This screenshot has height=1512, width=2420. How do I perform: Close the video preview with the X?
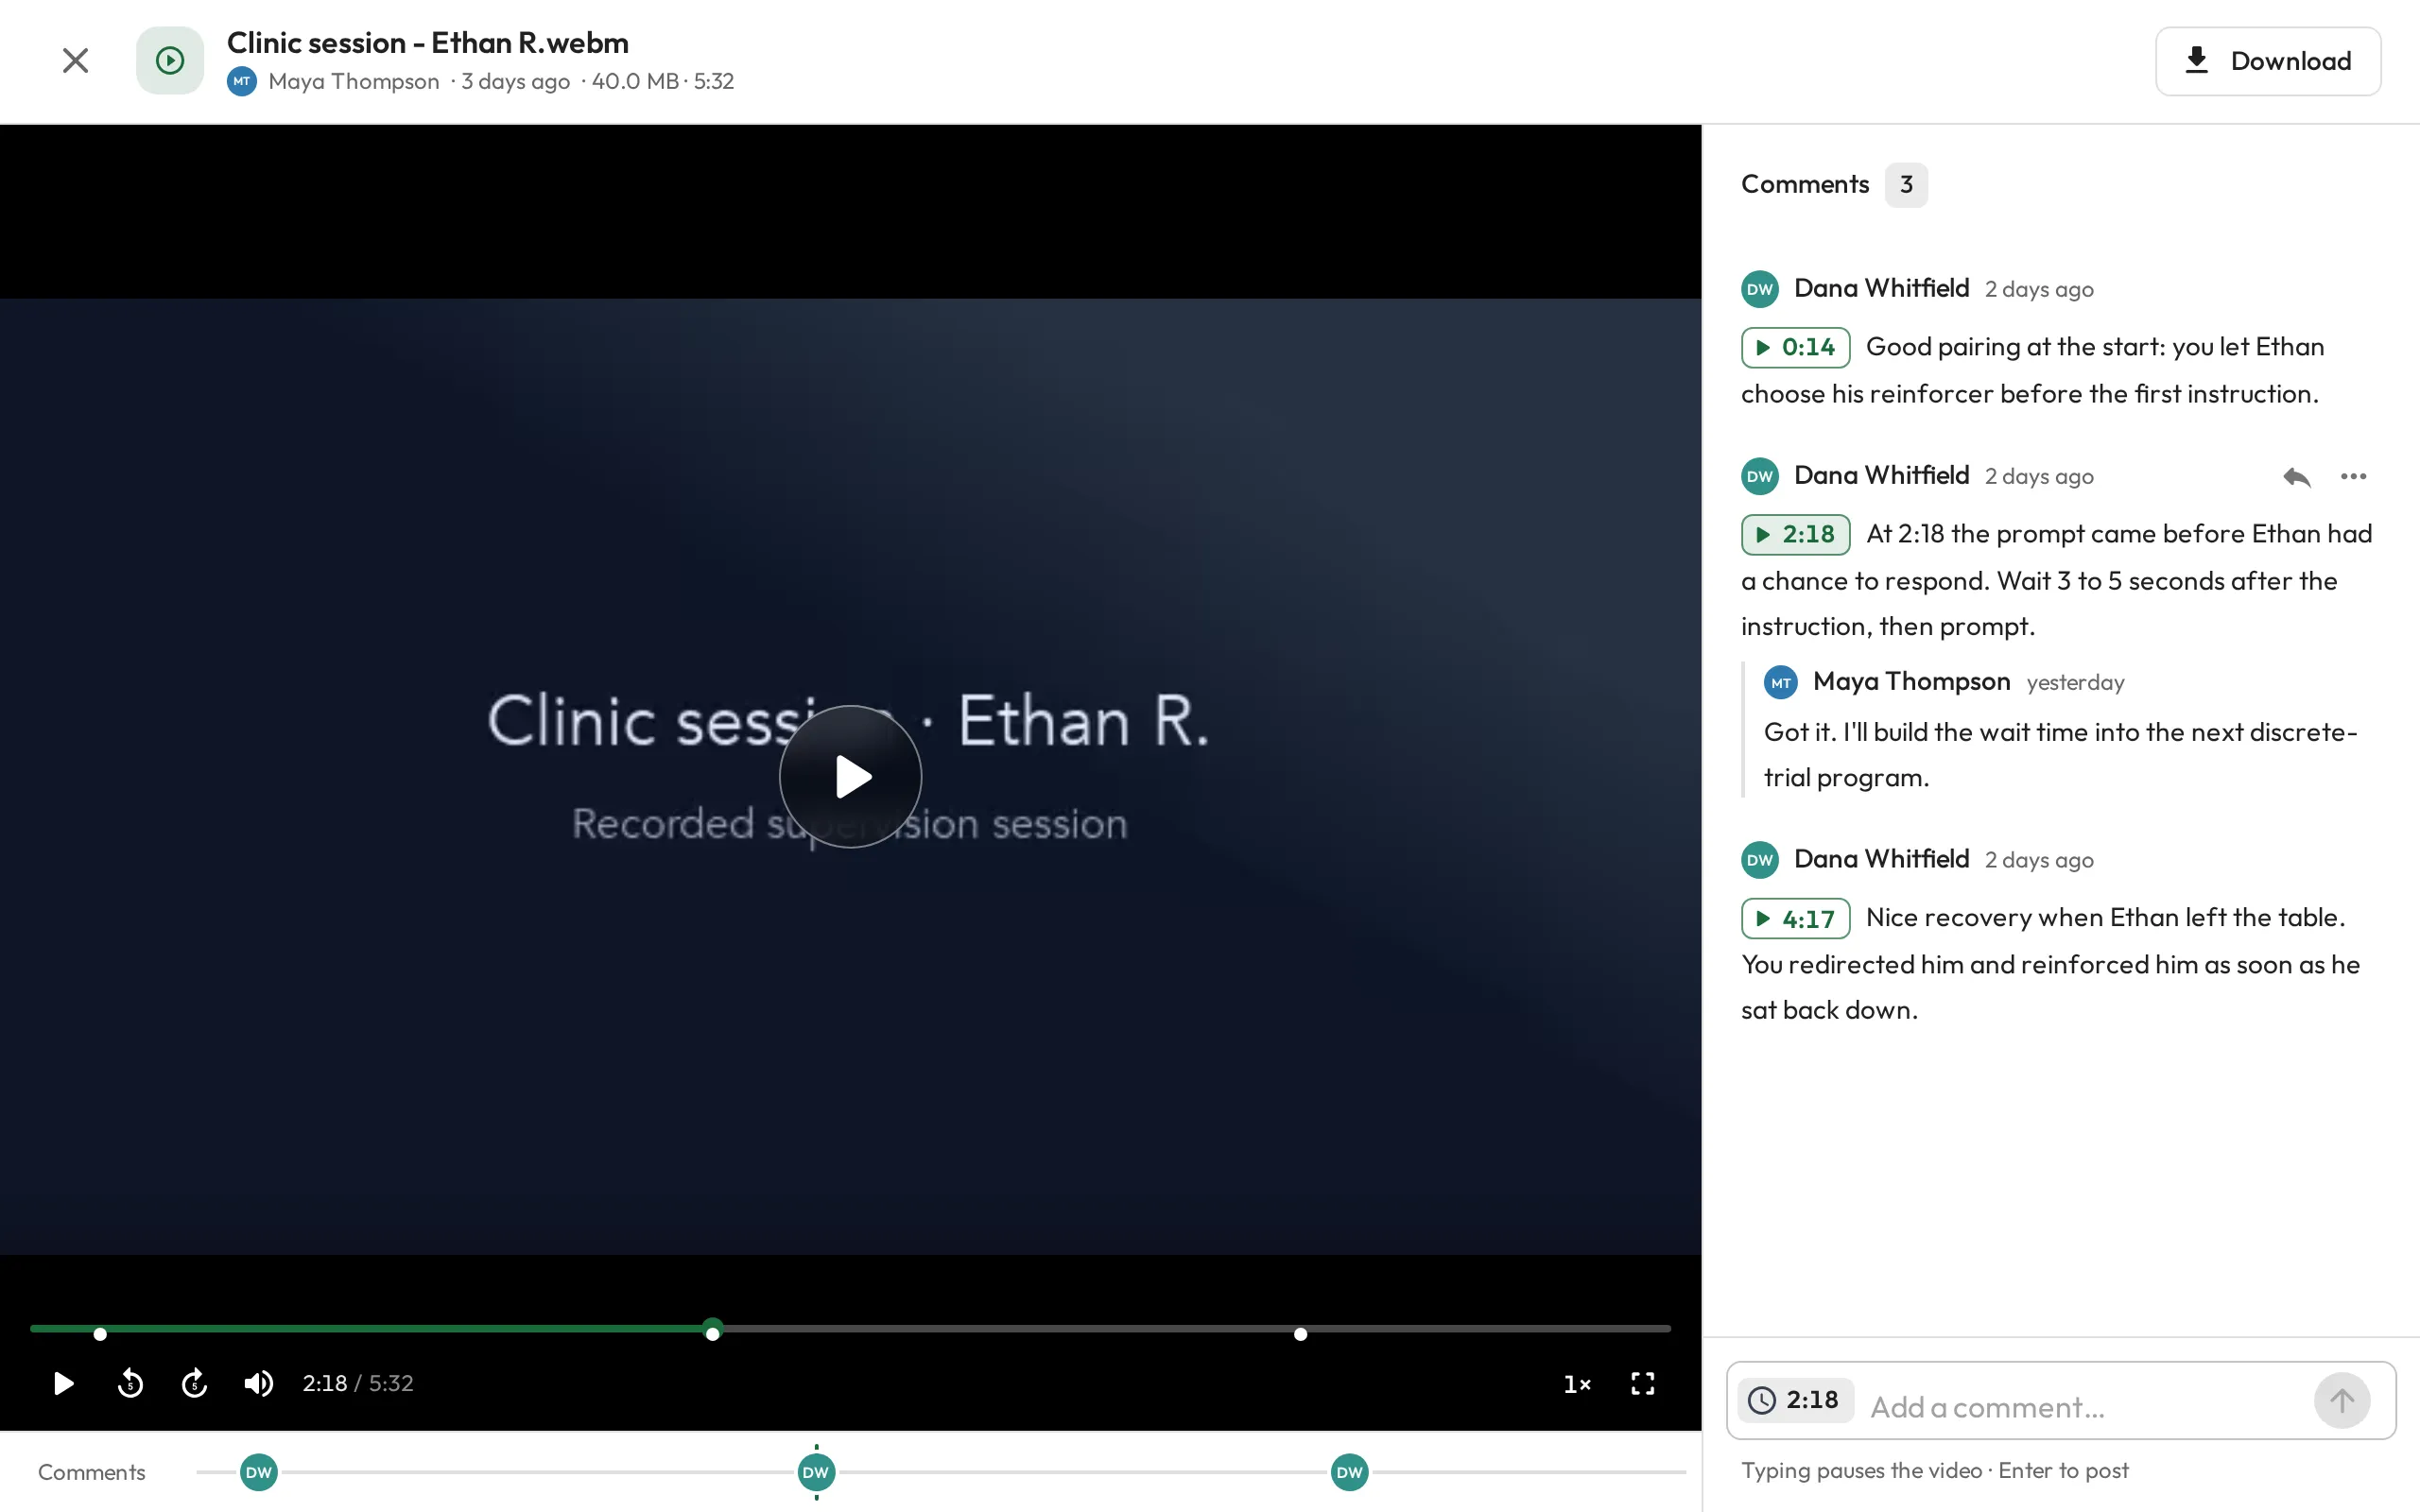tap(75, 61)
